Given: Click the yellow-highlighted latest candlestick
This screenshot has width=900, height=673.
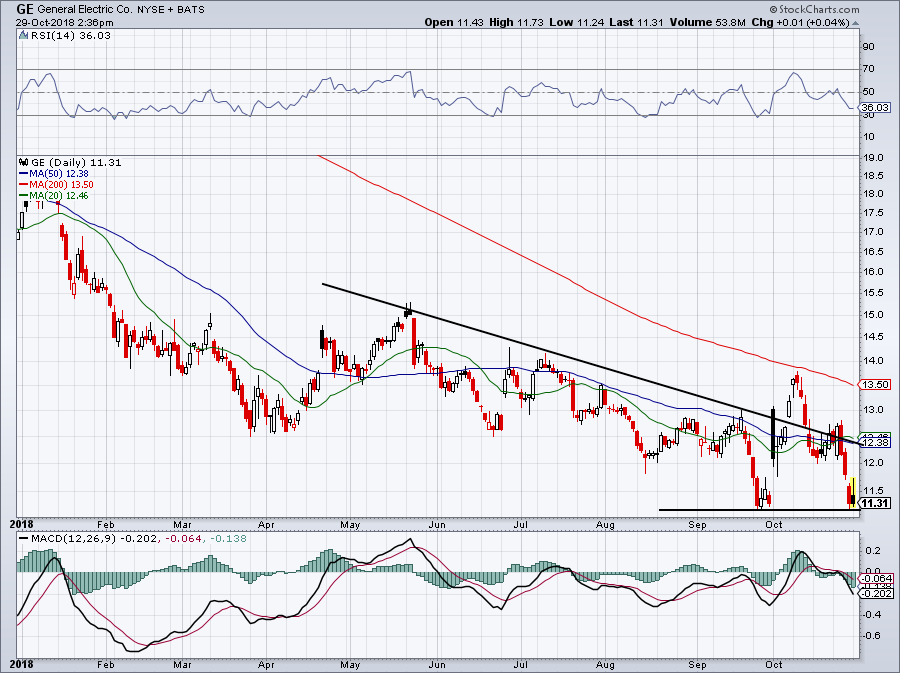Looking at the screenshot, I should (x=854, y=492).
